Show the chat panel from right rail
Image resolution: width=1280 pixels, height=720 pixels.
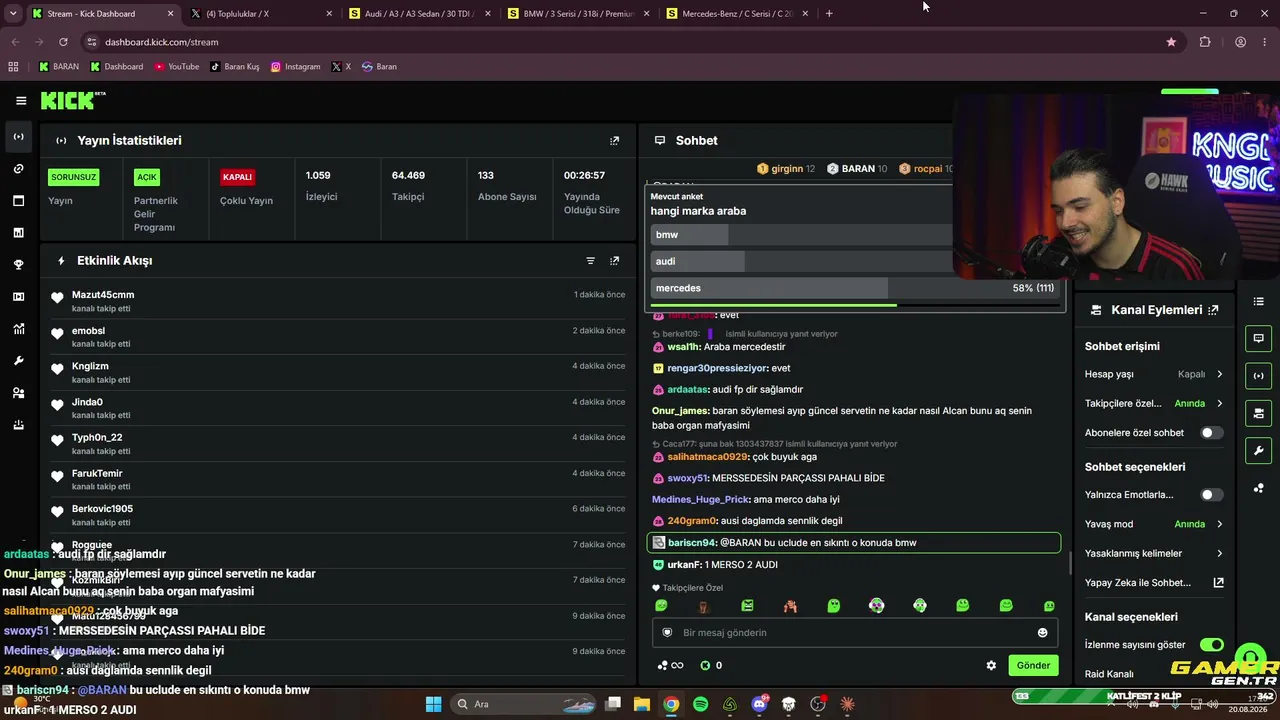coord(1258,339)
